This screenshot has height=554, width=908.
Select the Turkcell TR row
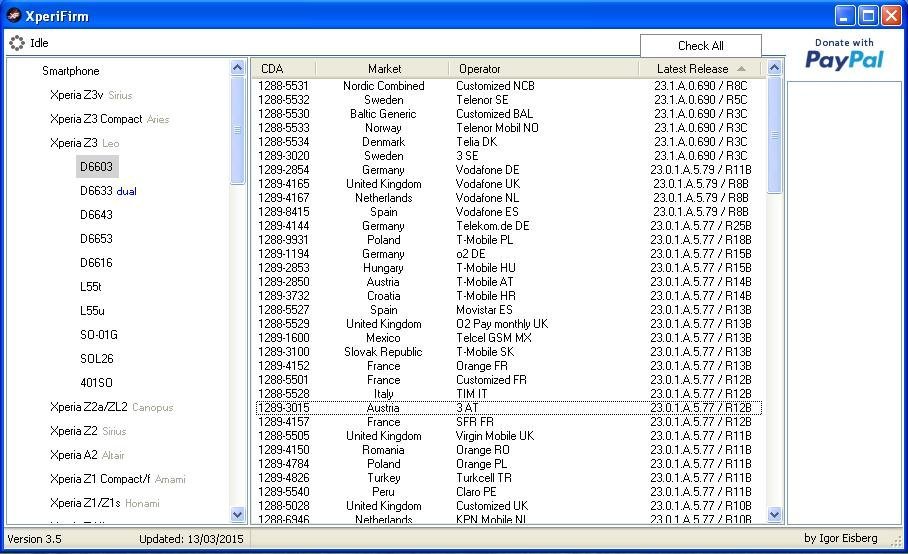click(x=508, y=478)
